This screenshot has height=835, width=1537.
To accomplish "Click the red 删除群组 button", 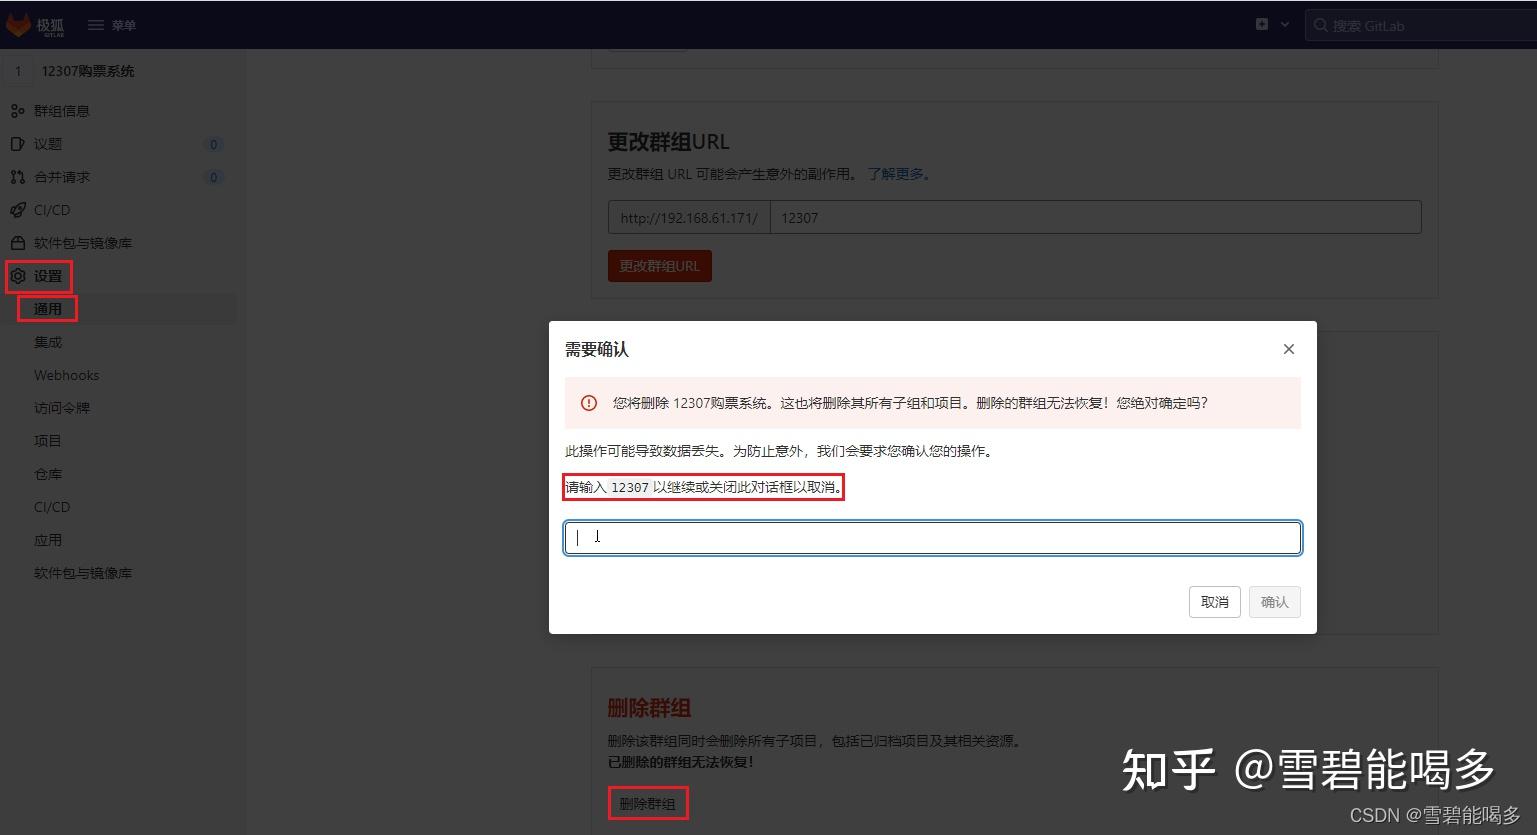I will click(647, 802).
